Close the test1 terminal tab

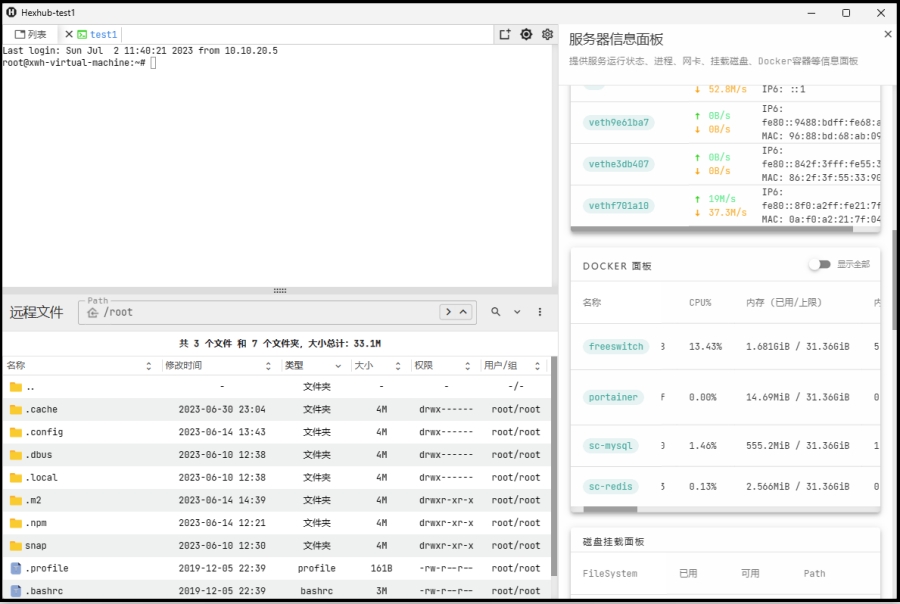click(x=69, y=34)
